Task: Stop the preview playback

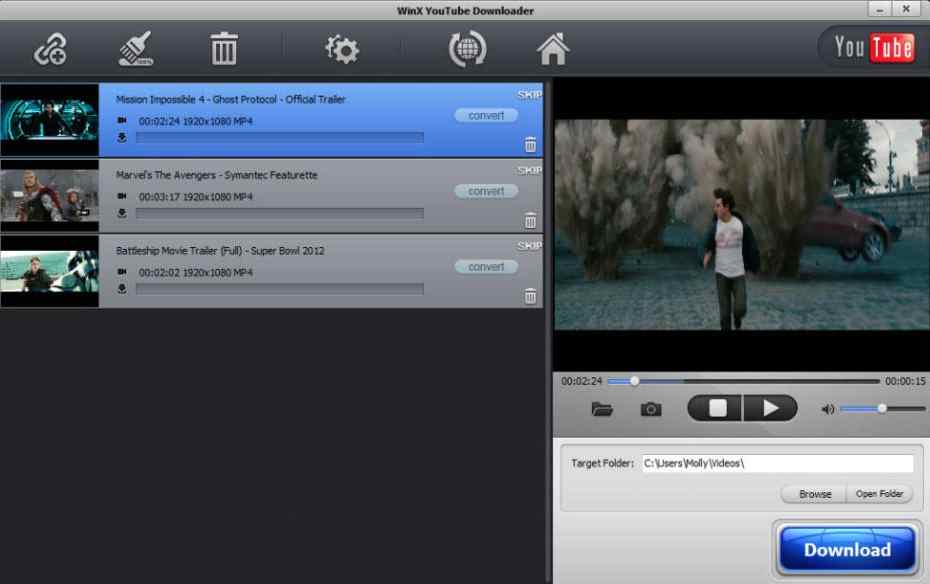Action: click(x=715, y=408)
